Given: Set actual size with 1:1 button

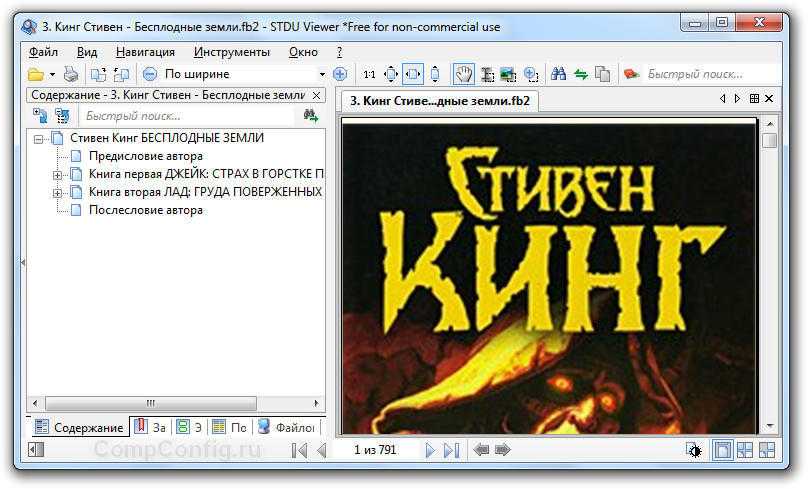Looking at the screenshot, I should click(x=369, y=75).
